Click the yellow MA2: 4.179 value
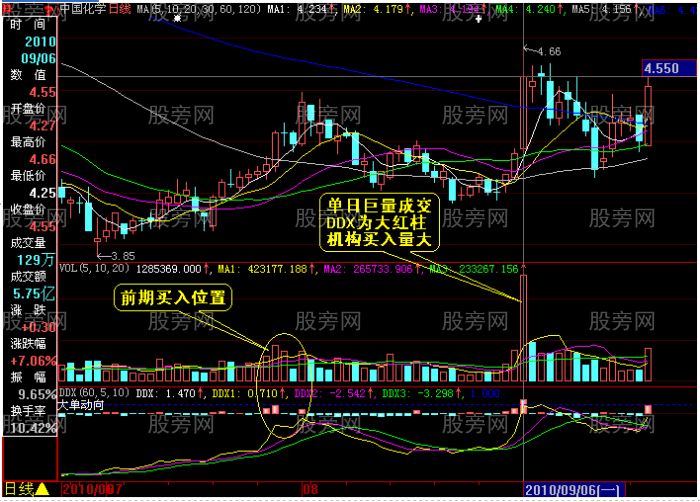 coord(377,9)
